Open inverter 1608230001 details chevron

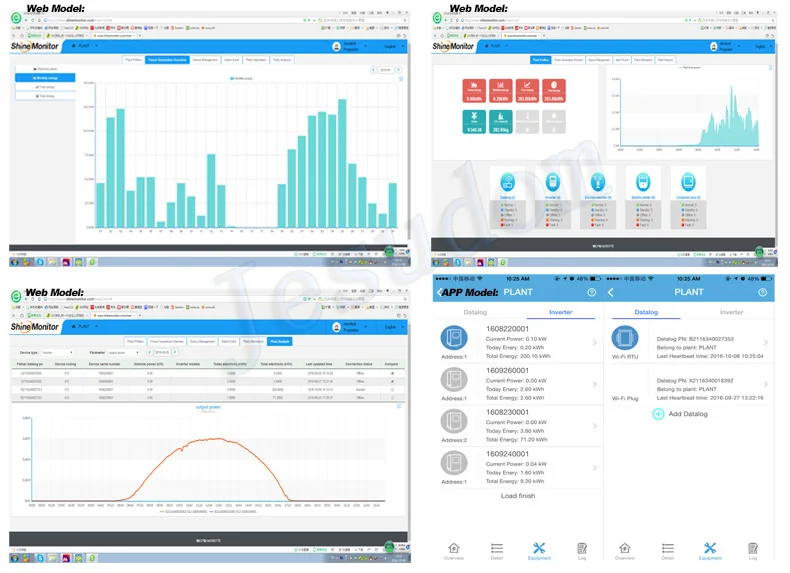(x=595, y=426)
